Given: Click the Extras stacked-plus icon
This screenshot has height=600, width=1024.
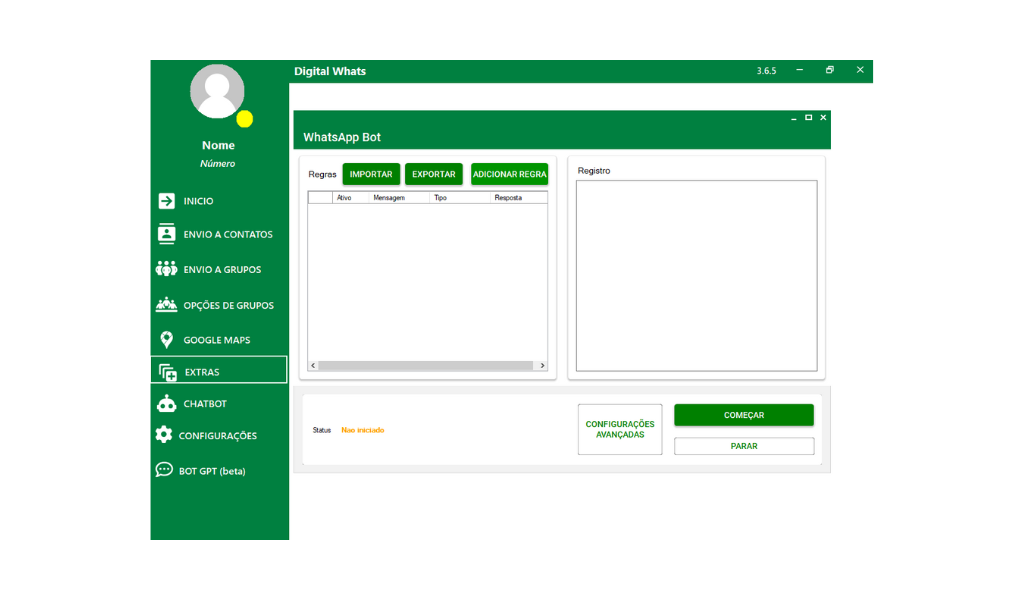Looking at the screenshot, I should [x=168, y=372].
